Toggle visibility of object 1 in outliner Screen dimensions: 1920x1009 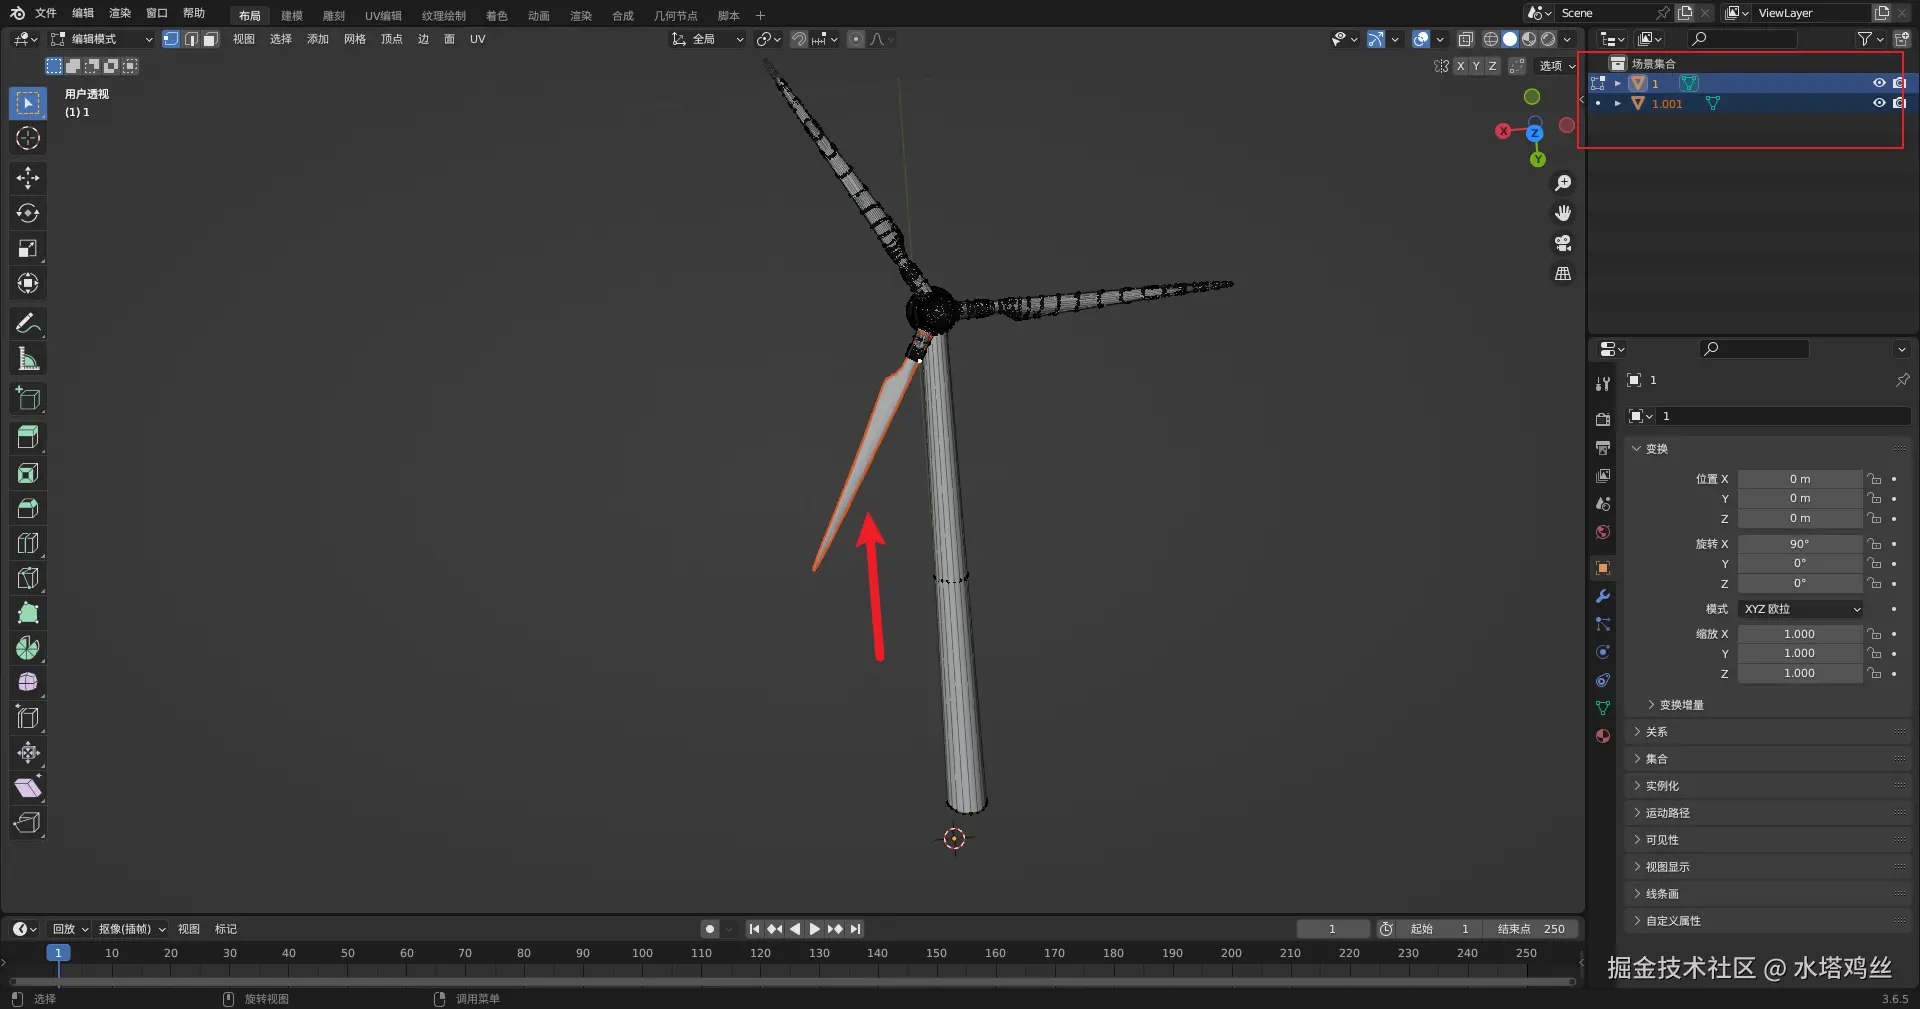[1879, 83]
